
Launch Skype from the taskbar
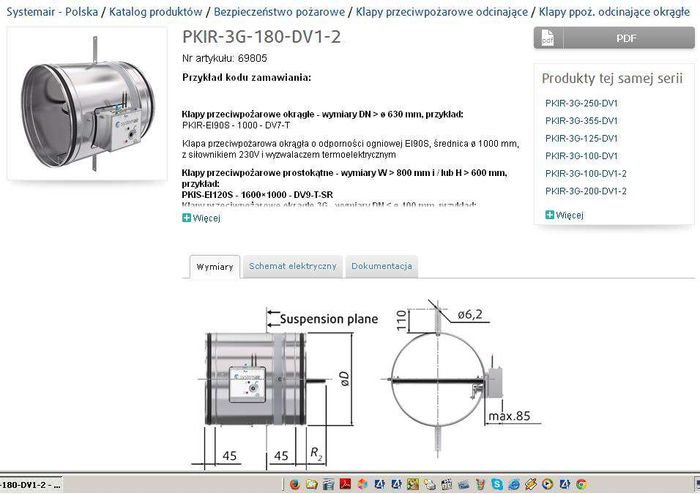pyautogui.click(x=497, y=484)
